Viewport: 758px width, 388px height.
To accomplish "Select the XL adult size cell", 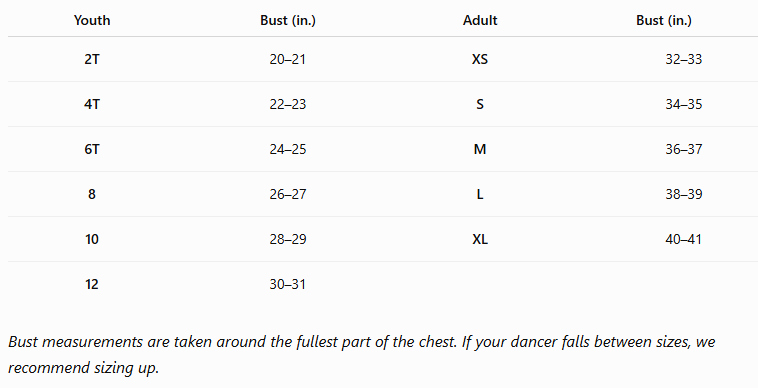I will [480, 239].
